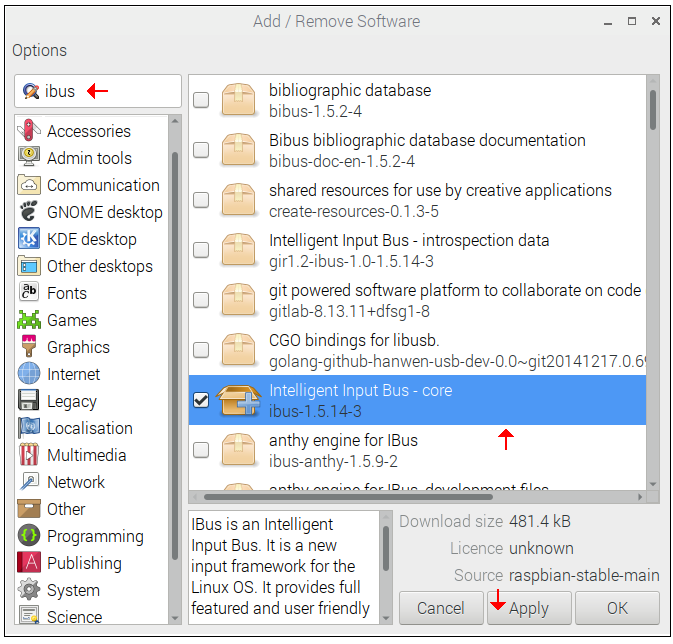Select 'shared resources for use by creative applications'
Image resolution: width=673 pixels, height=644 pixels.
pos(417,200)
